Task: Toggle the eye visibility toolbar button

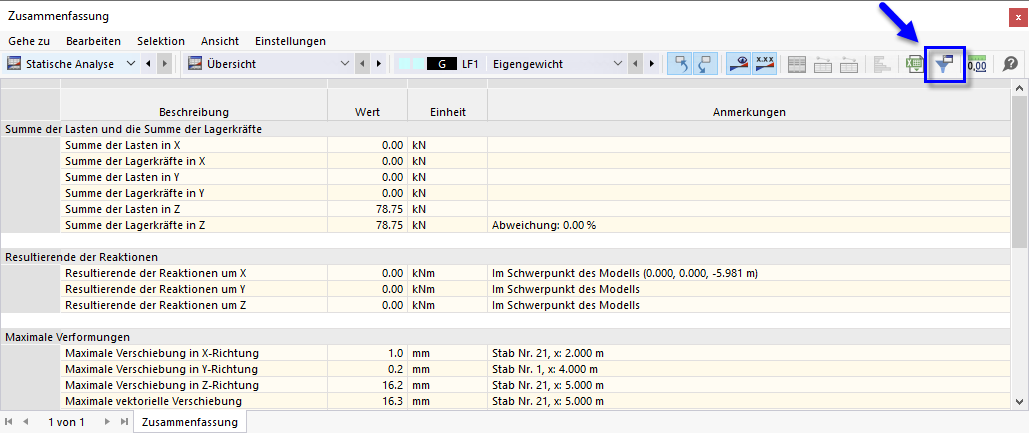Action: click(x=739, y=64)
